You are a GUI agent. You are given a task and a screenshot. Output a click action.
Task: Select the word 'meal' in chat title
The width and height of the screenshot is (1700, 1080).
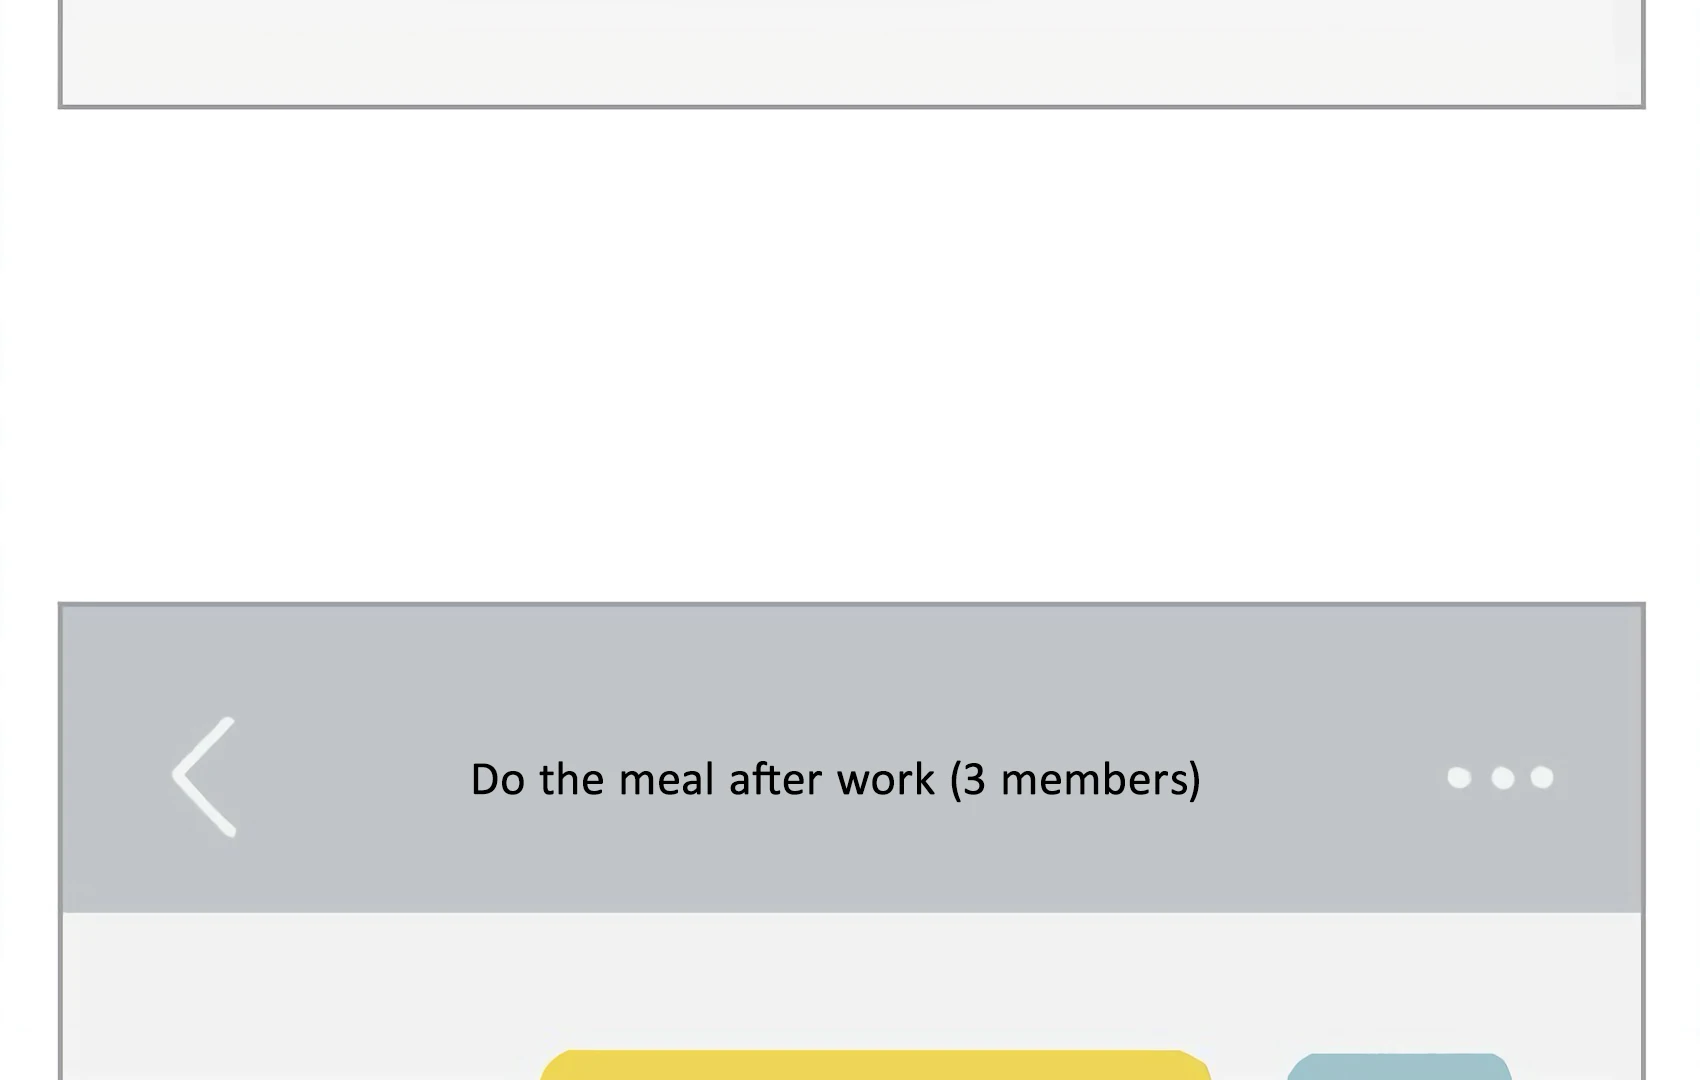tap(666, 779)
